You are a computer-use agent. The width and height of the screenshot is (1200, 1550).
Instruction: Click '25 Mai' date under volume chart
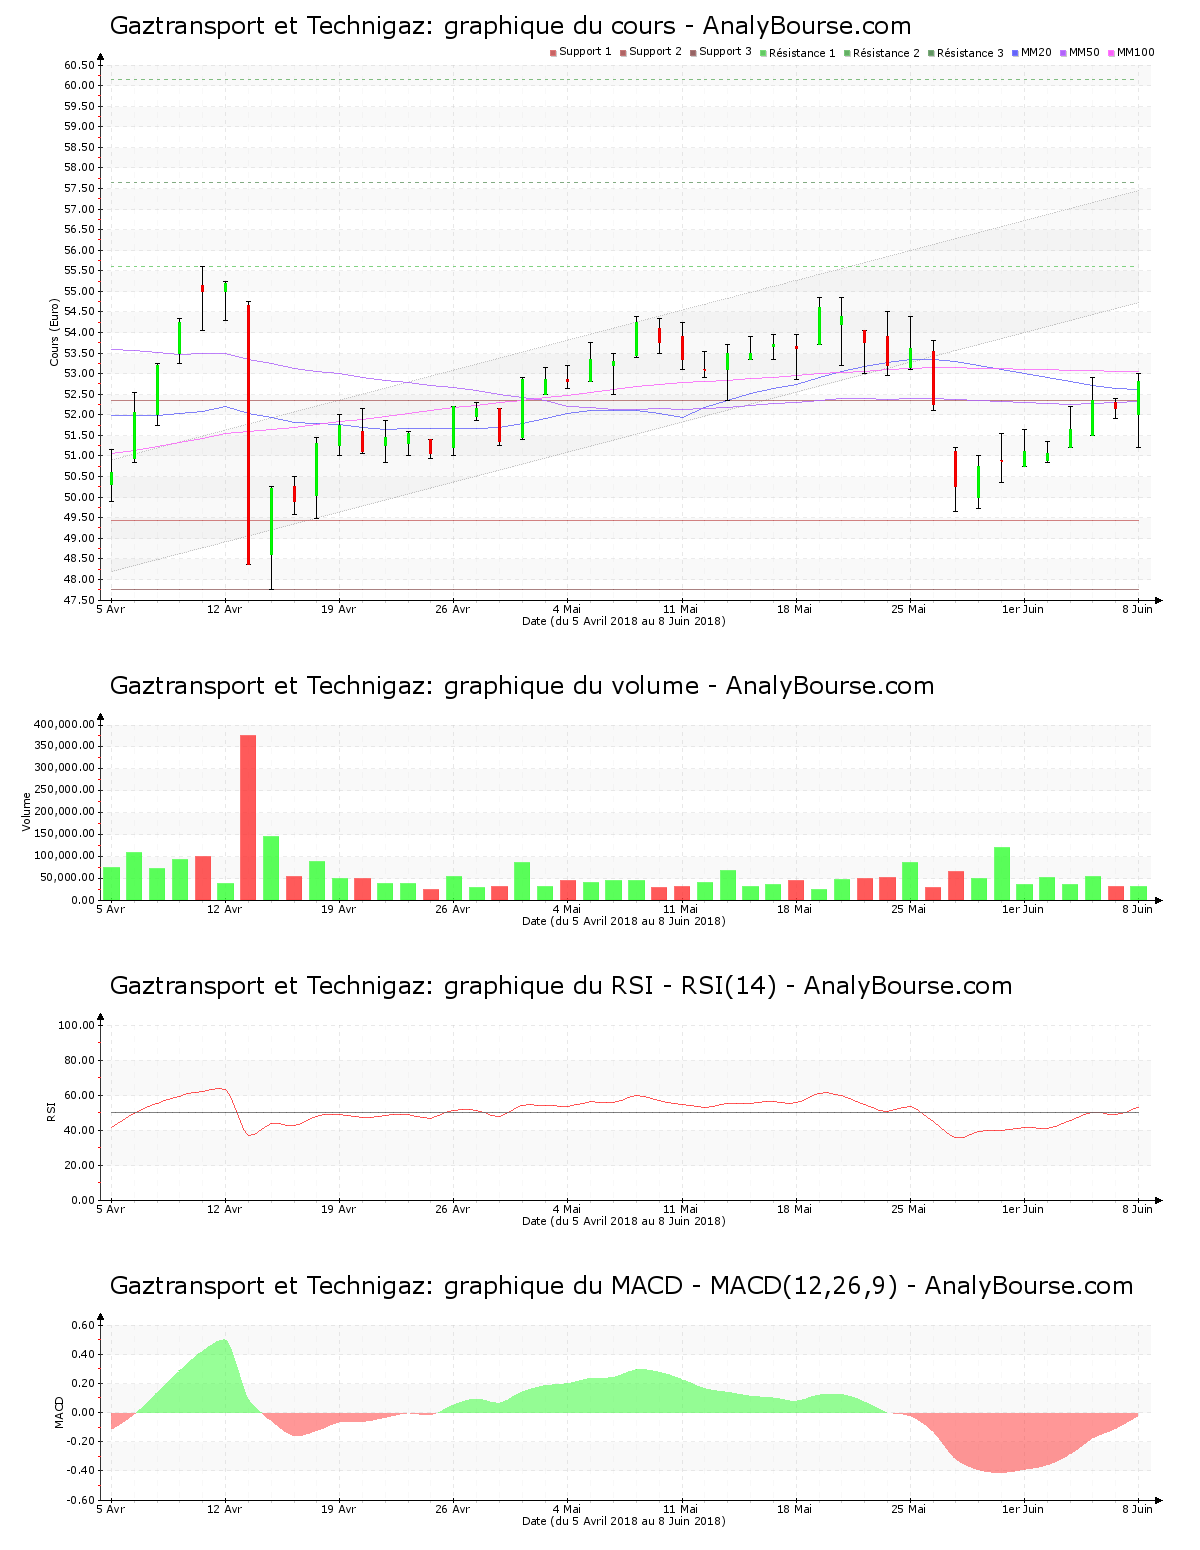pyautogui.click(x=909, y=909)
